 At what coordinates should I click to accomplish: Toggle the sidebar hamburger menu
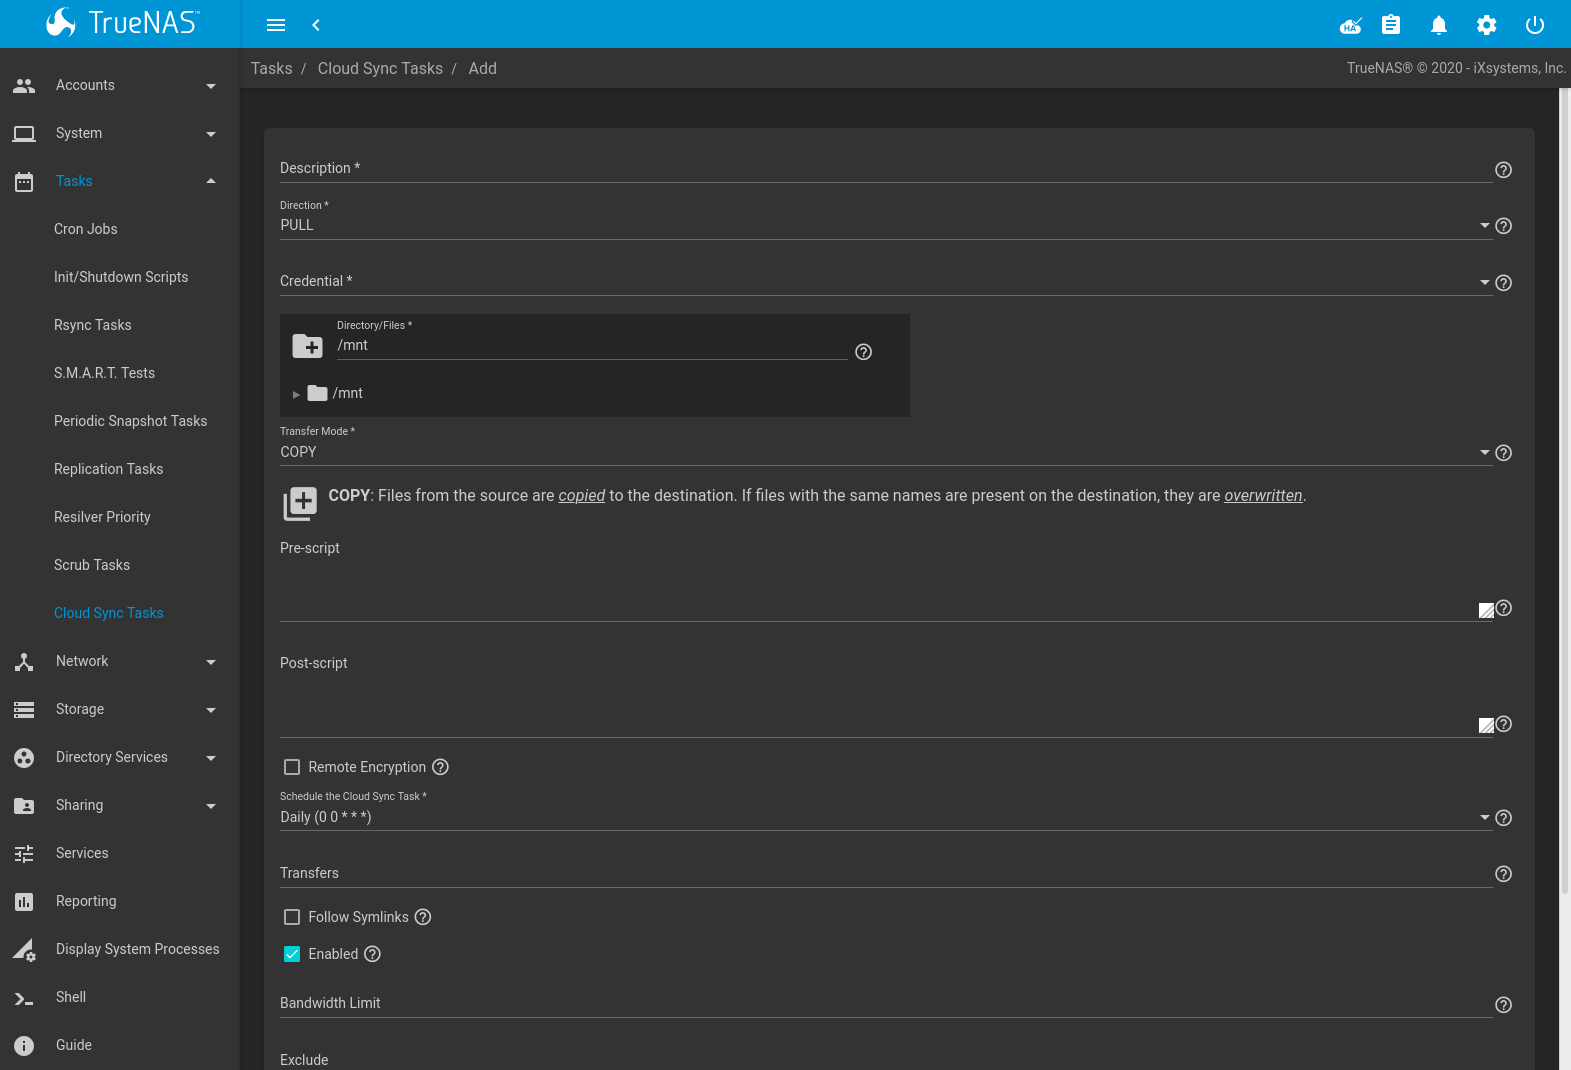pyautogui.click(x=276, y=25)
